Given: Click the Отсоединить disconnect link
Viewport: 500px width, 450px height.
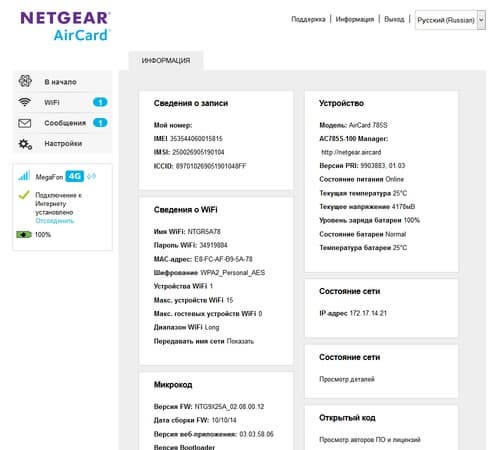Looking at the screenshot, I should 55,221.
